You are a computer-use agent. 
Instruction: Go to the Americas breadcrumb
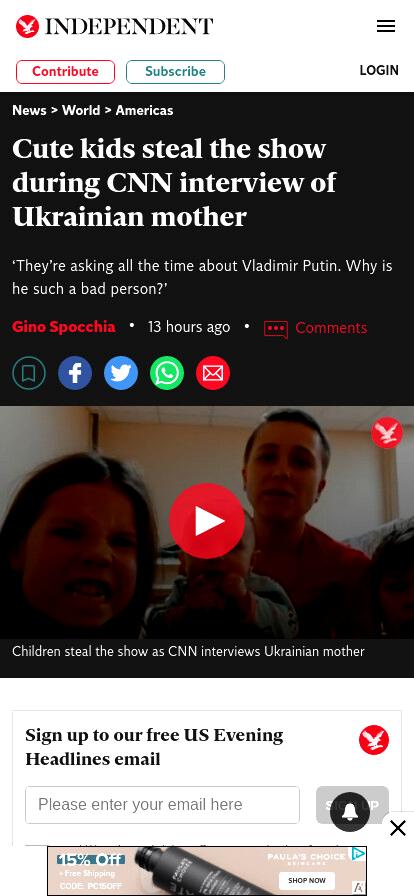pyautogui.click(x=144, y=110)
